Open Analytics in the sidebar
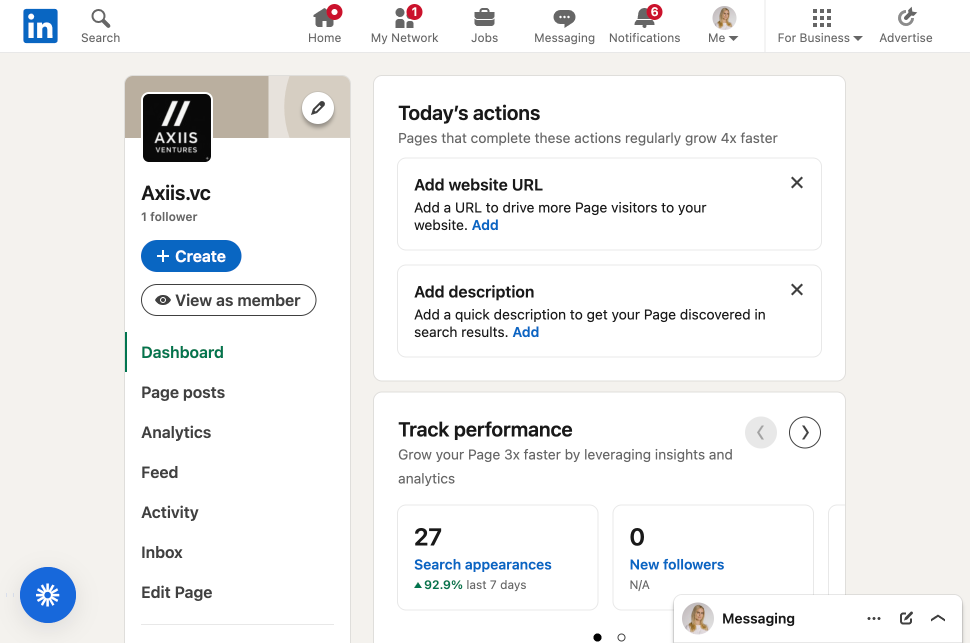Screen dimensions: 970x643 176,432
